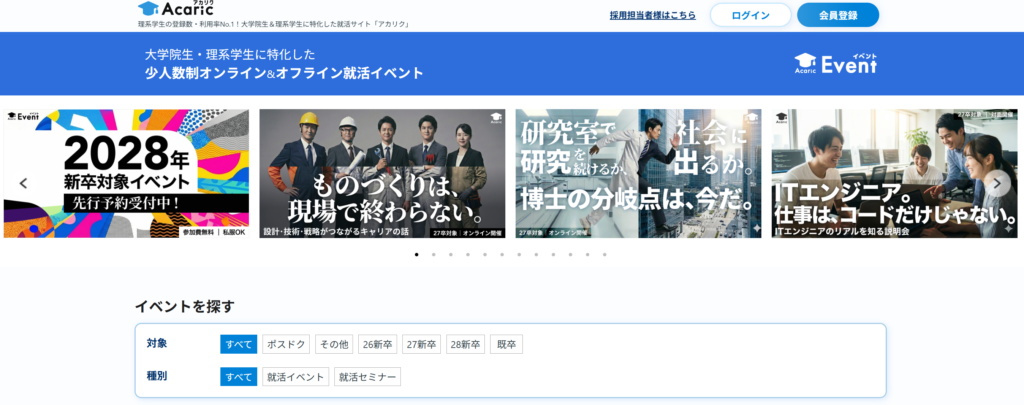
Task: Open the ものづくりは現場で終わらない banner
Action: (x=382, y=173)
